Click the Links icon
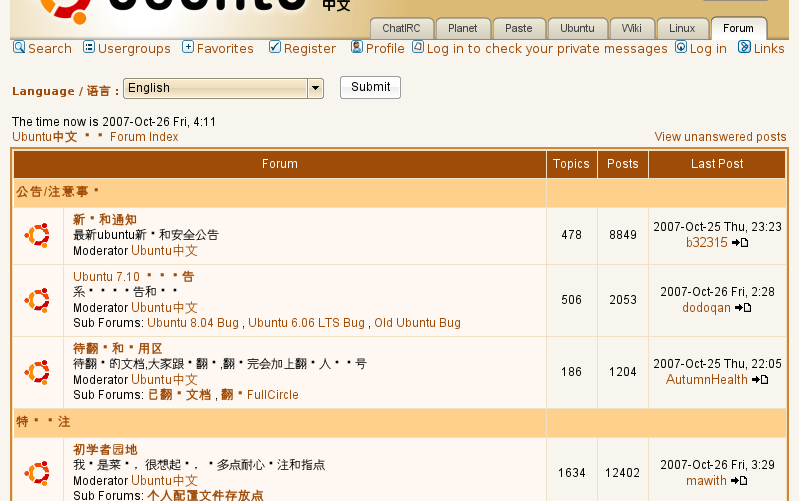 744,47
